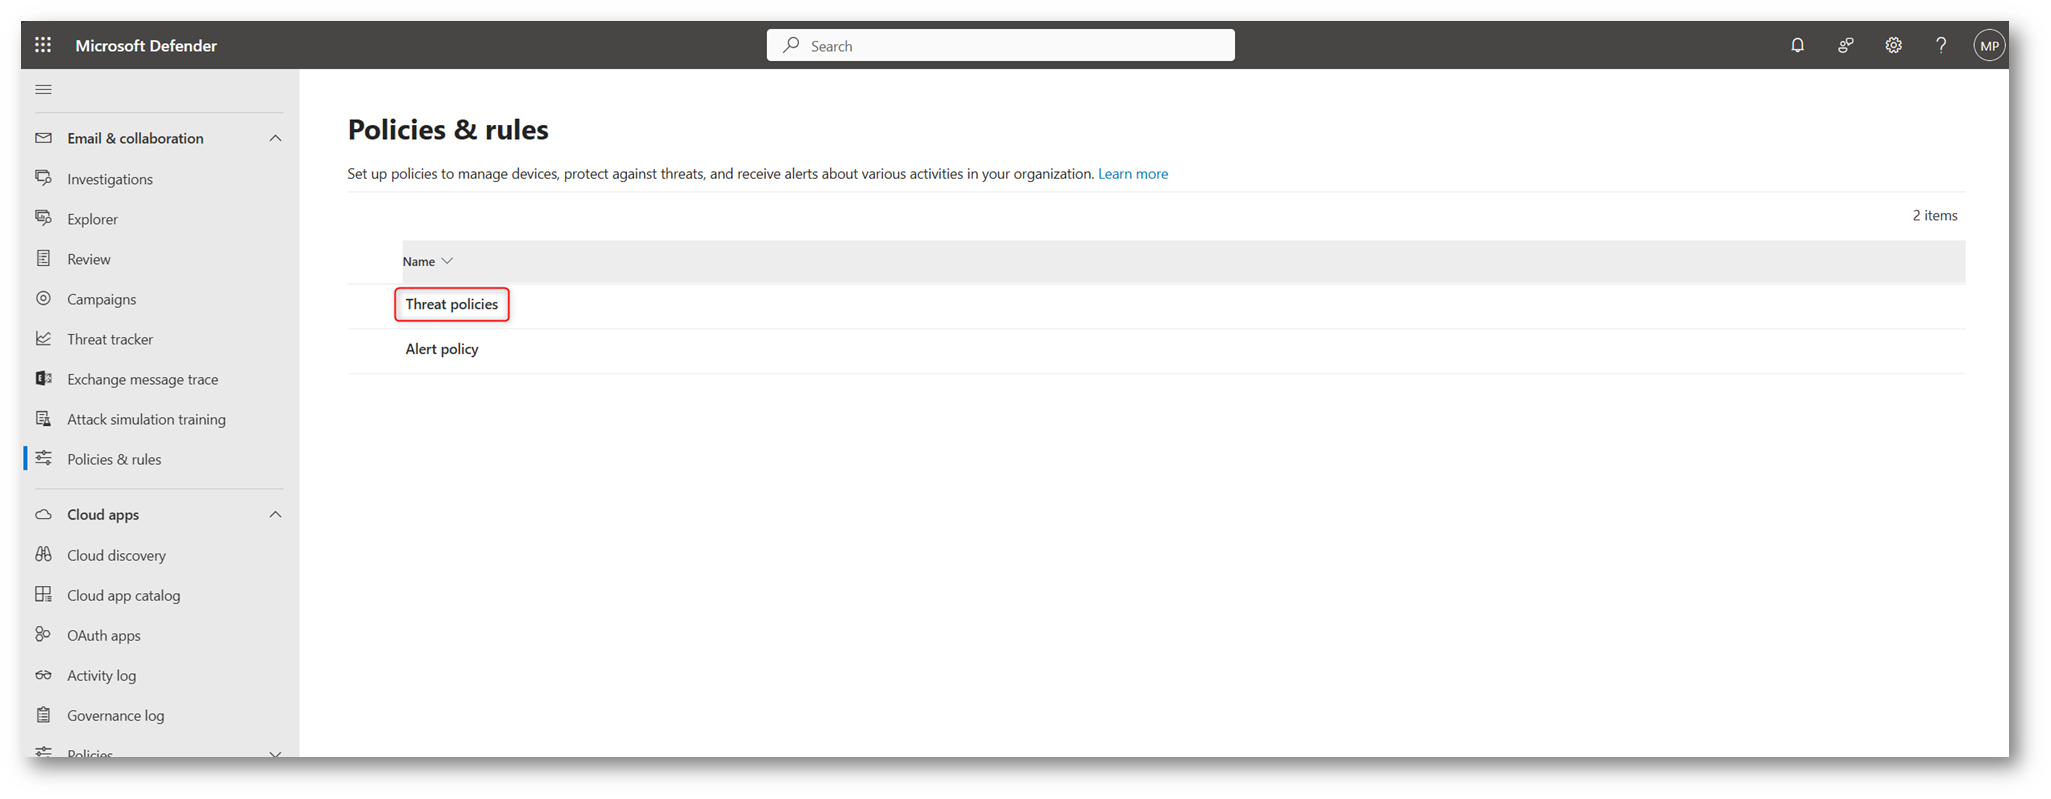2051x799 pixels.
Task: Click the Cloud apps section label
Action: [103, 514]
